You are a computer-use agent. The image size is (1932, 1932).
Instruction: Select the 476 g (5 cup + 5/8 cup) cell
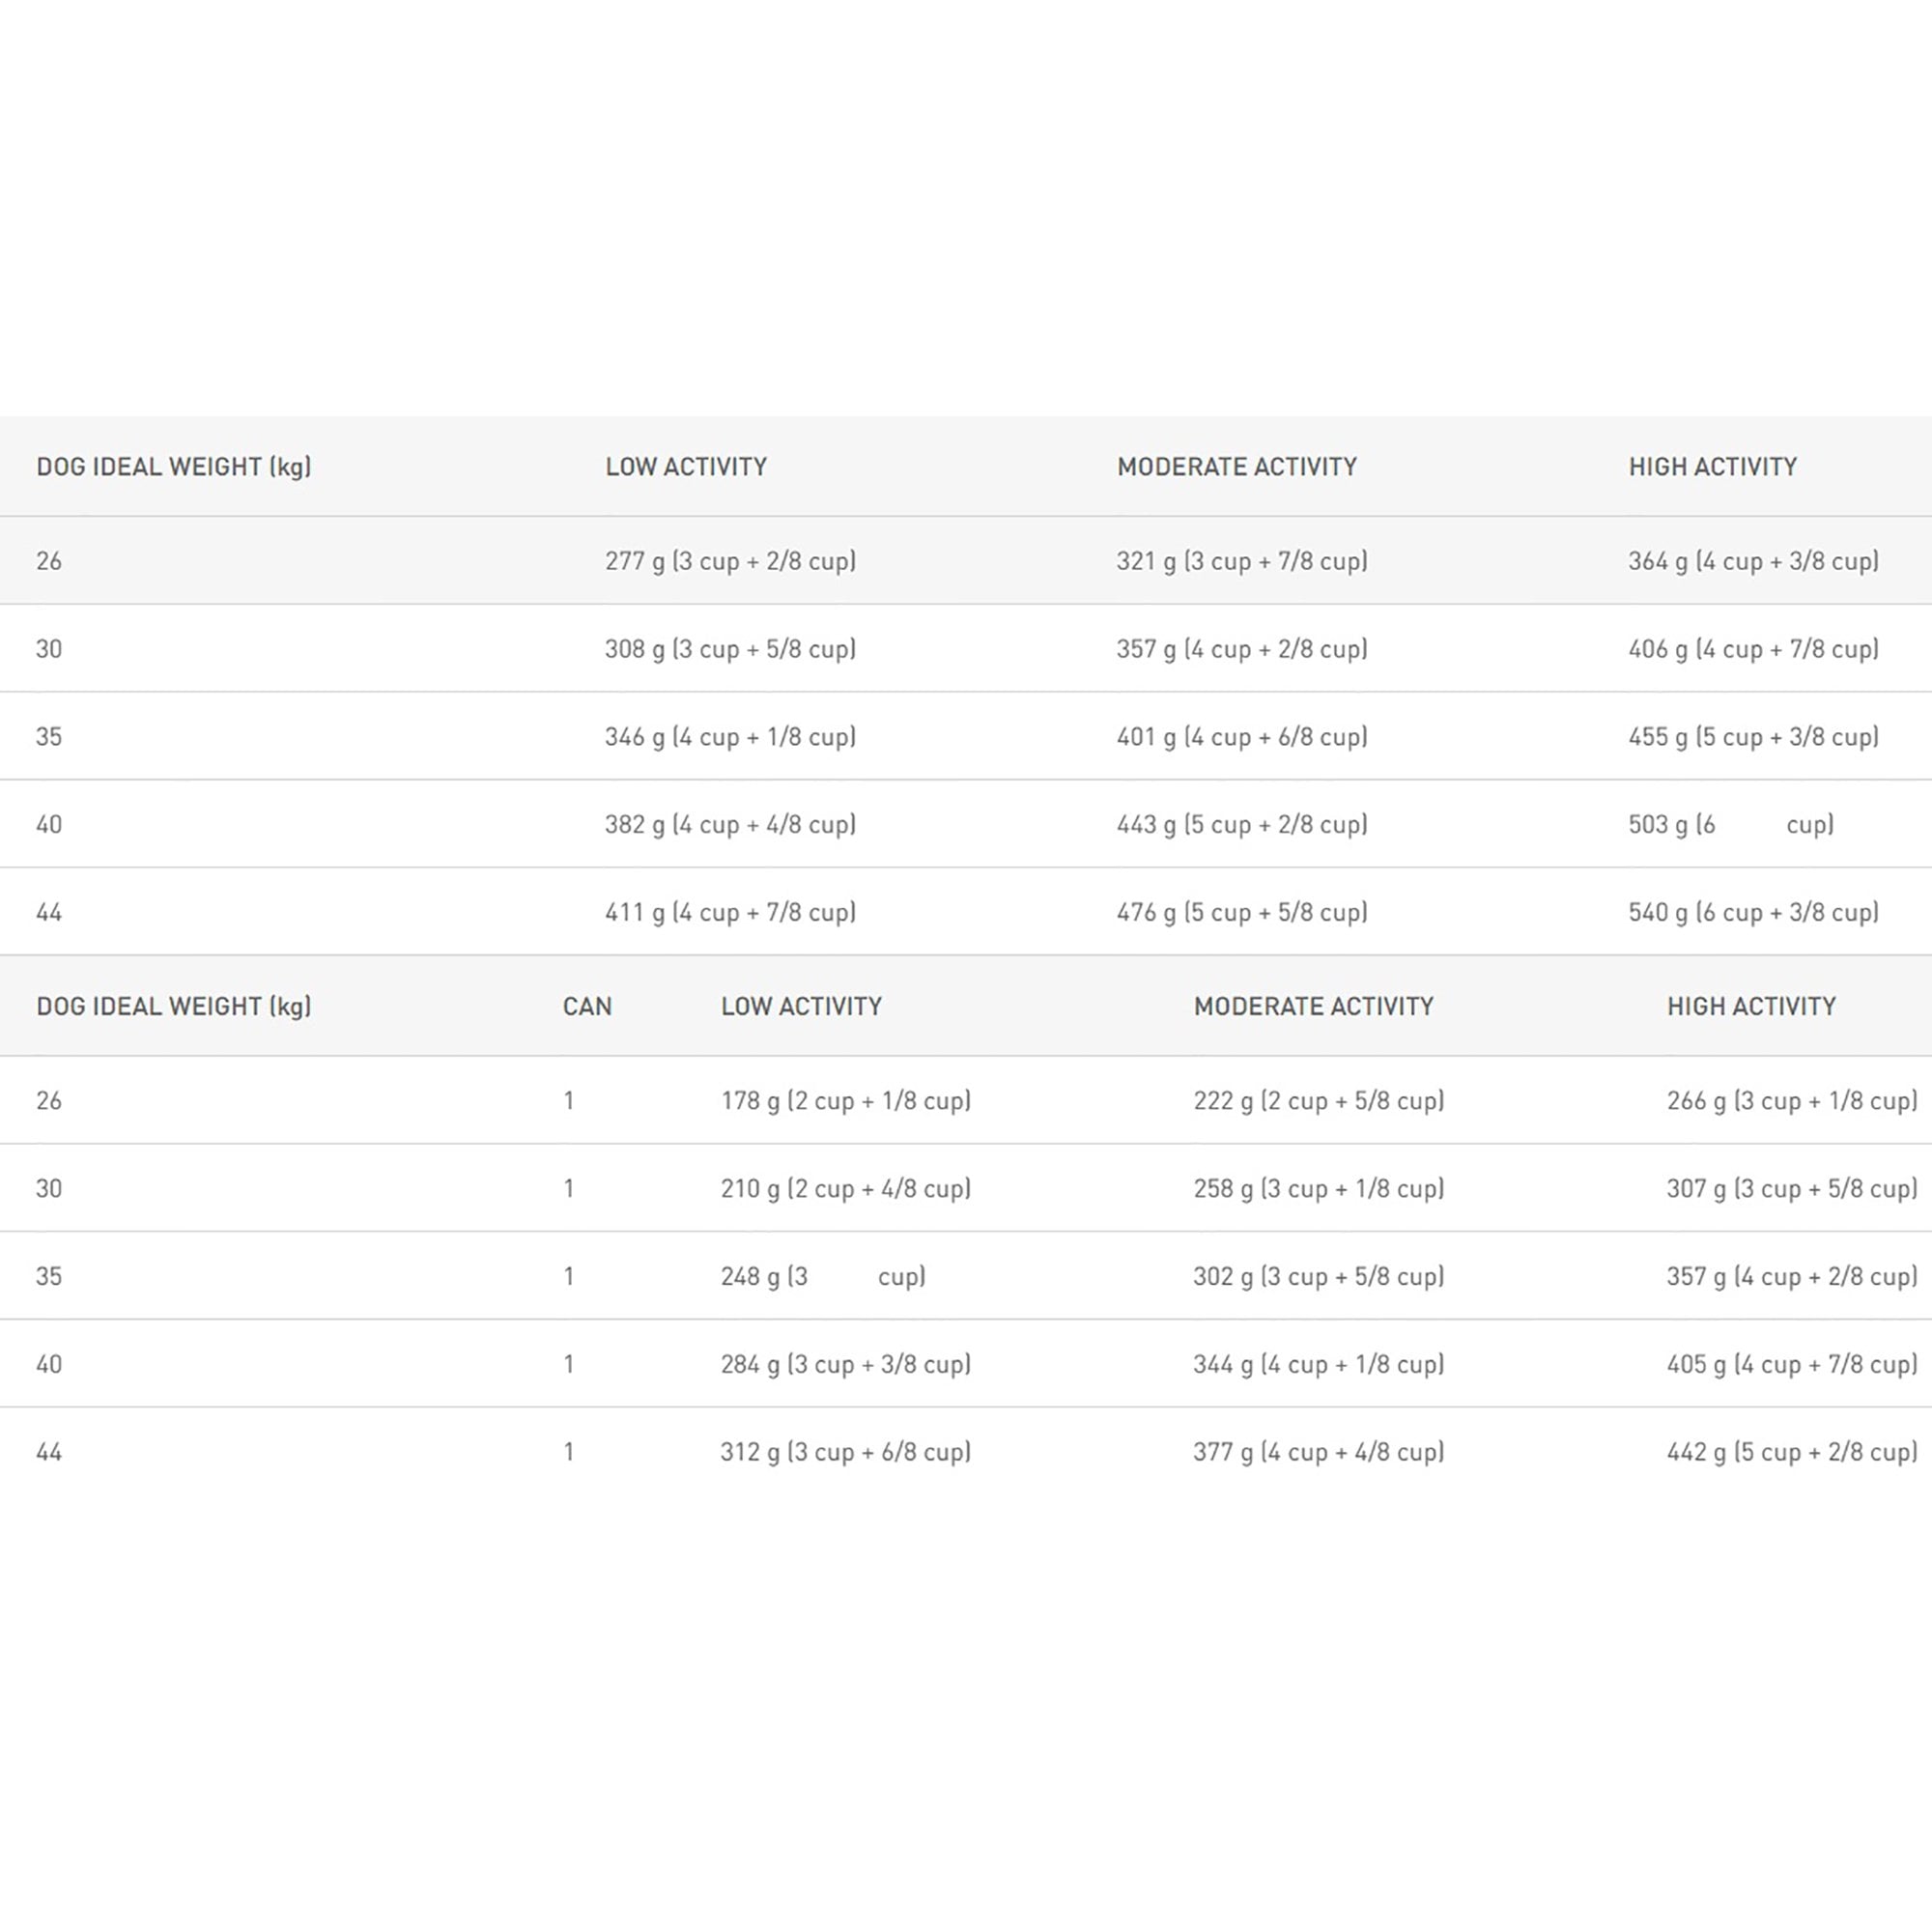coord(1242,912)
